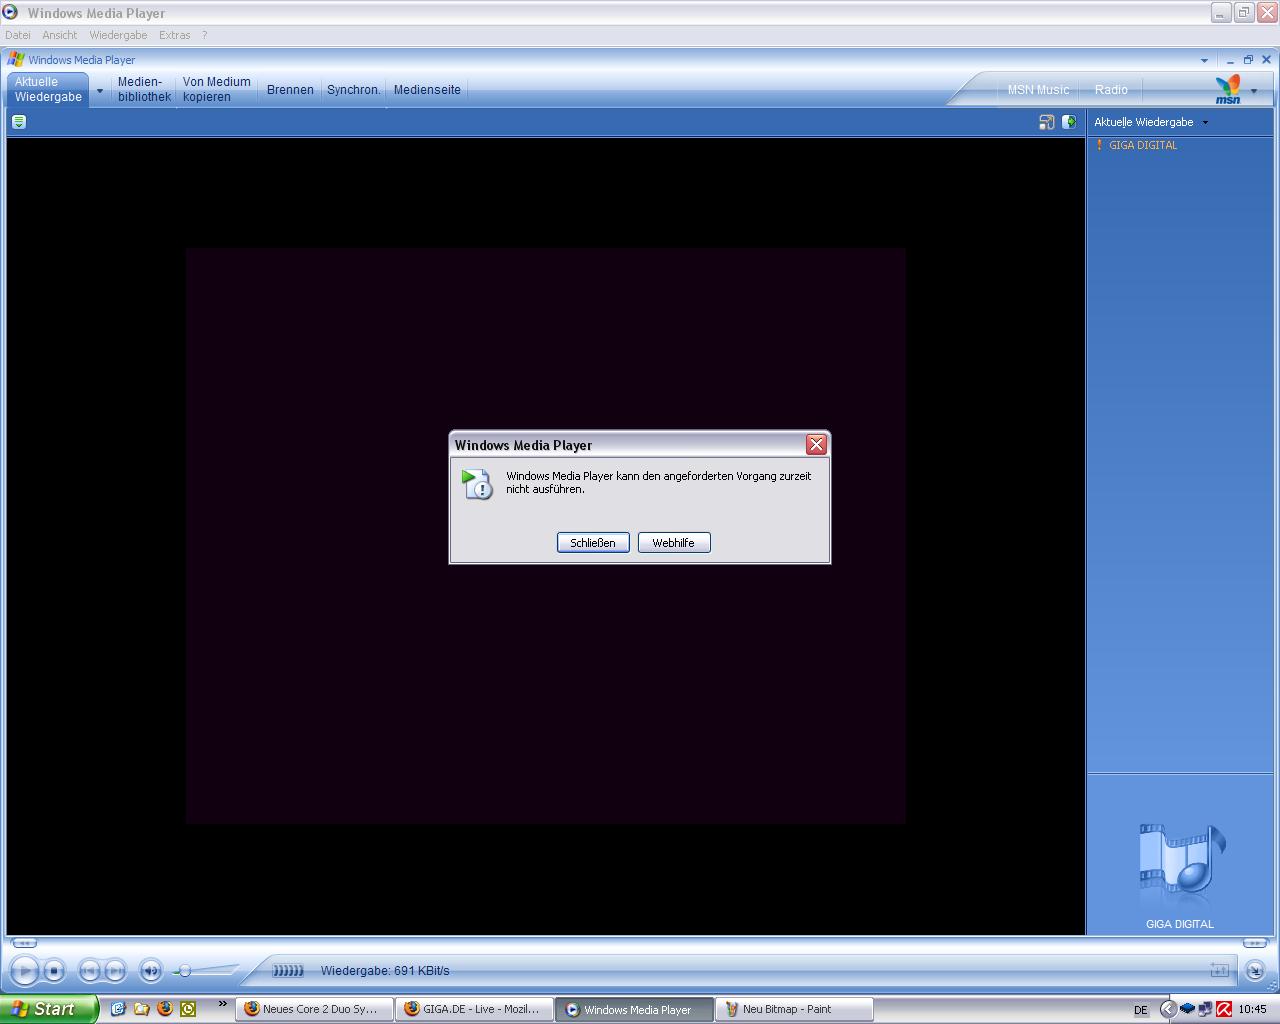Open the folder icon in quick launch
The height and width of the screenshot is (1024, 1280).
click(141, 1009)
